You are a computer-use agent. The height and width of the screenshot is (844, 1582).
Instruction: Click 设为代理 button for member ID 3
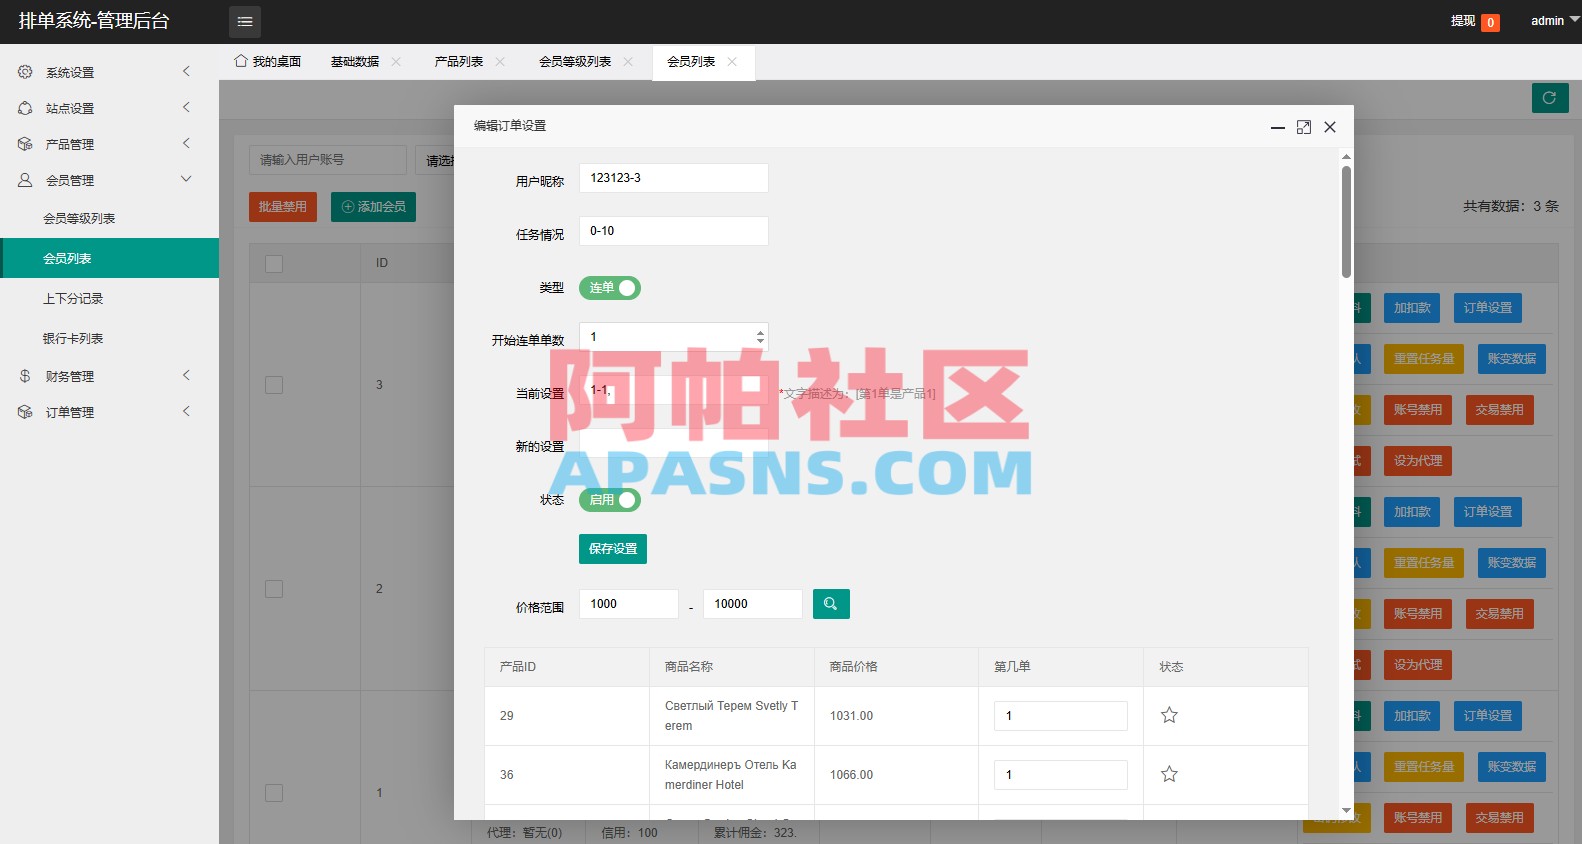[x=1418, y=461]
